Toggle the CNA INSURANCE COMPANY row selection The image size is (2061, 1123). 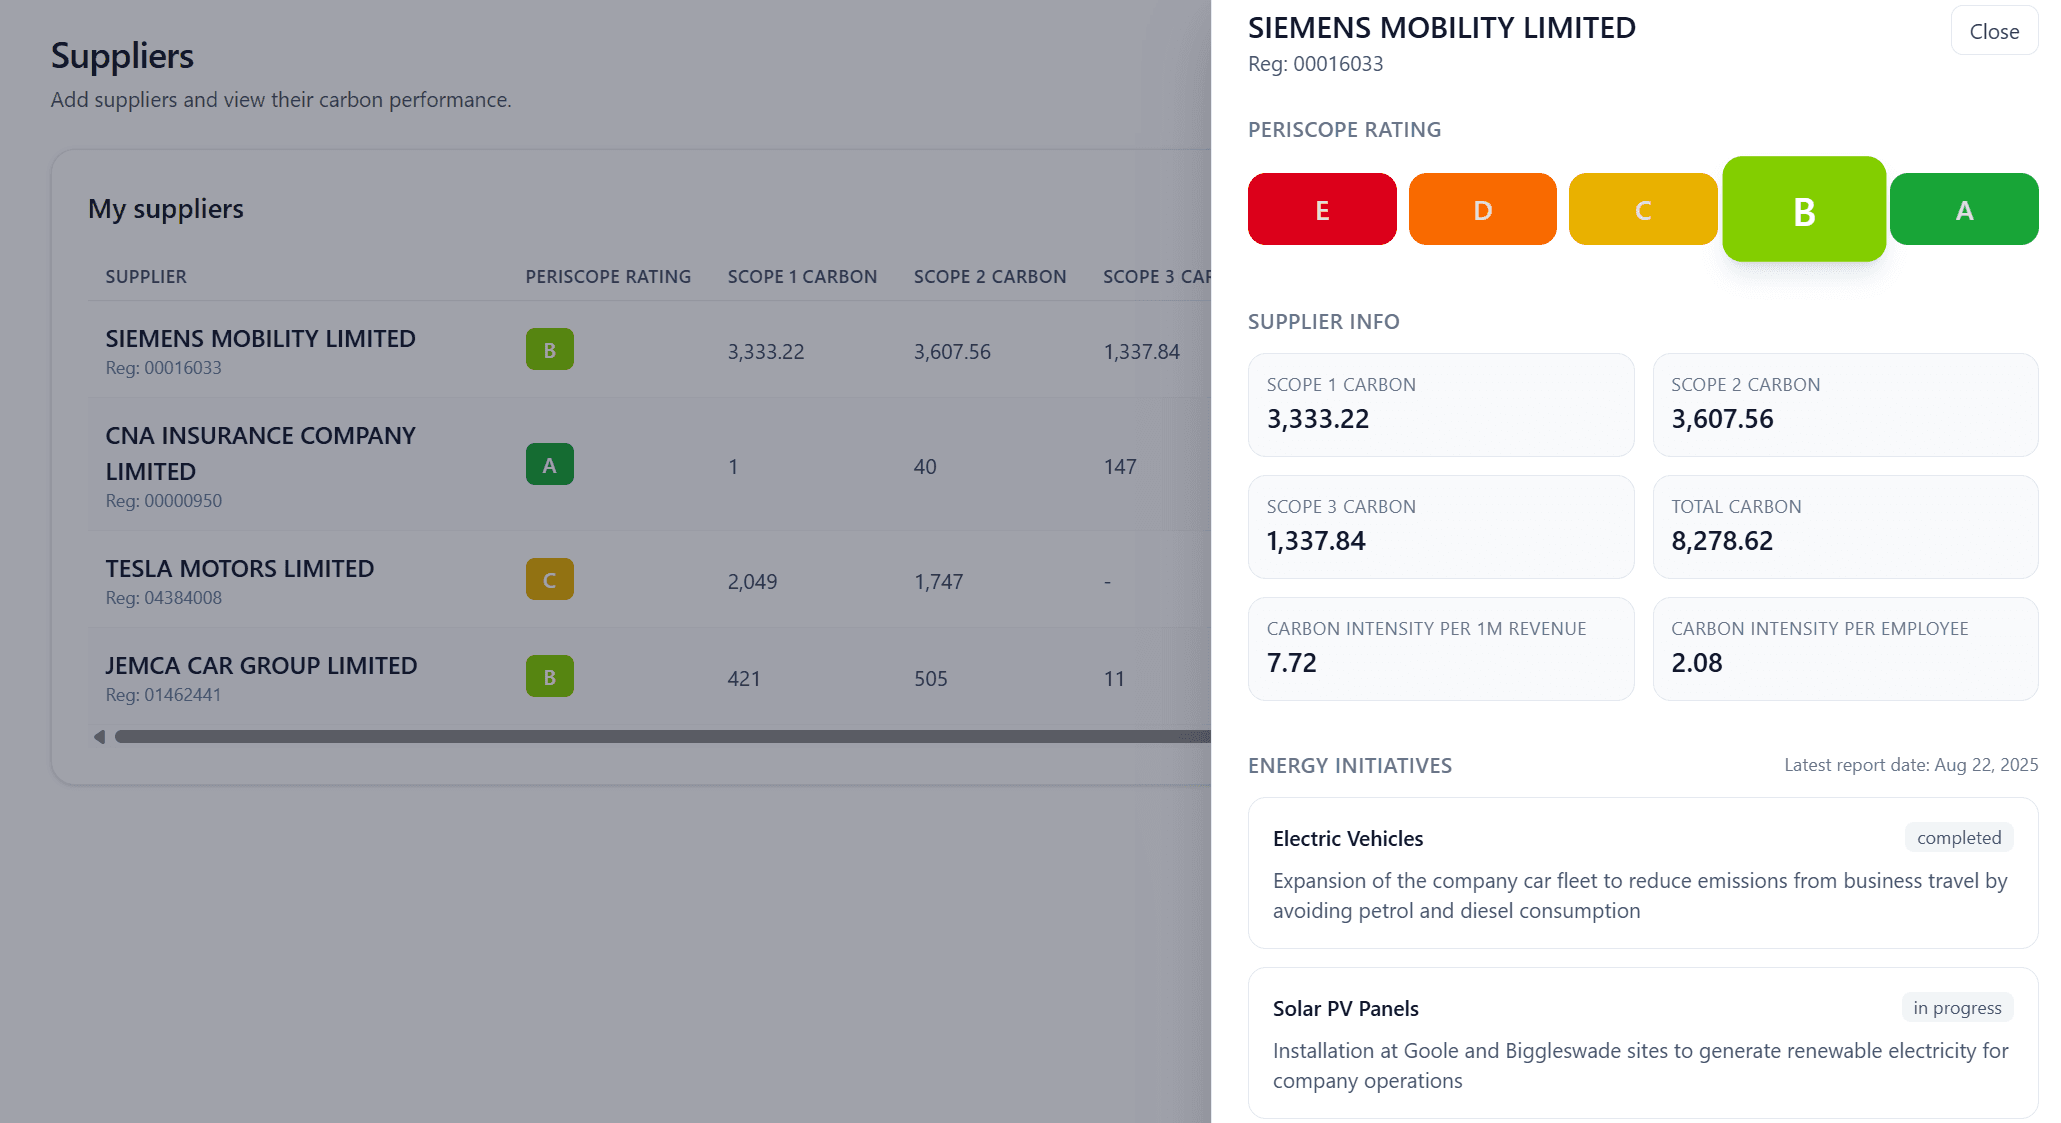[x=260, y=452]
